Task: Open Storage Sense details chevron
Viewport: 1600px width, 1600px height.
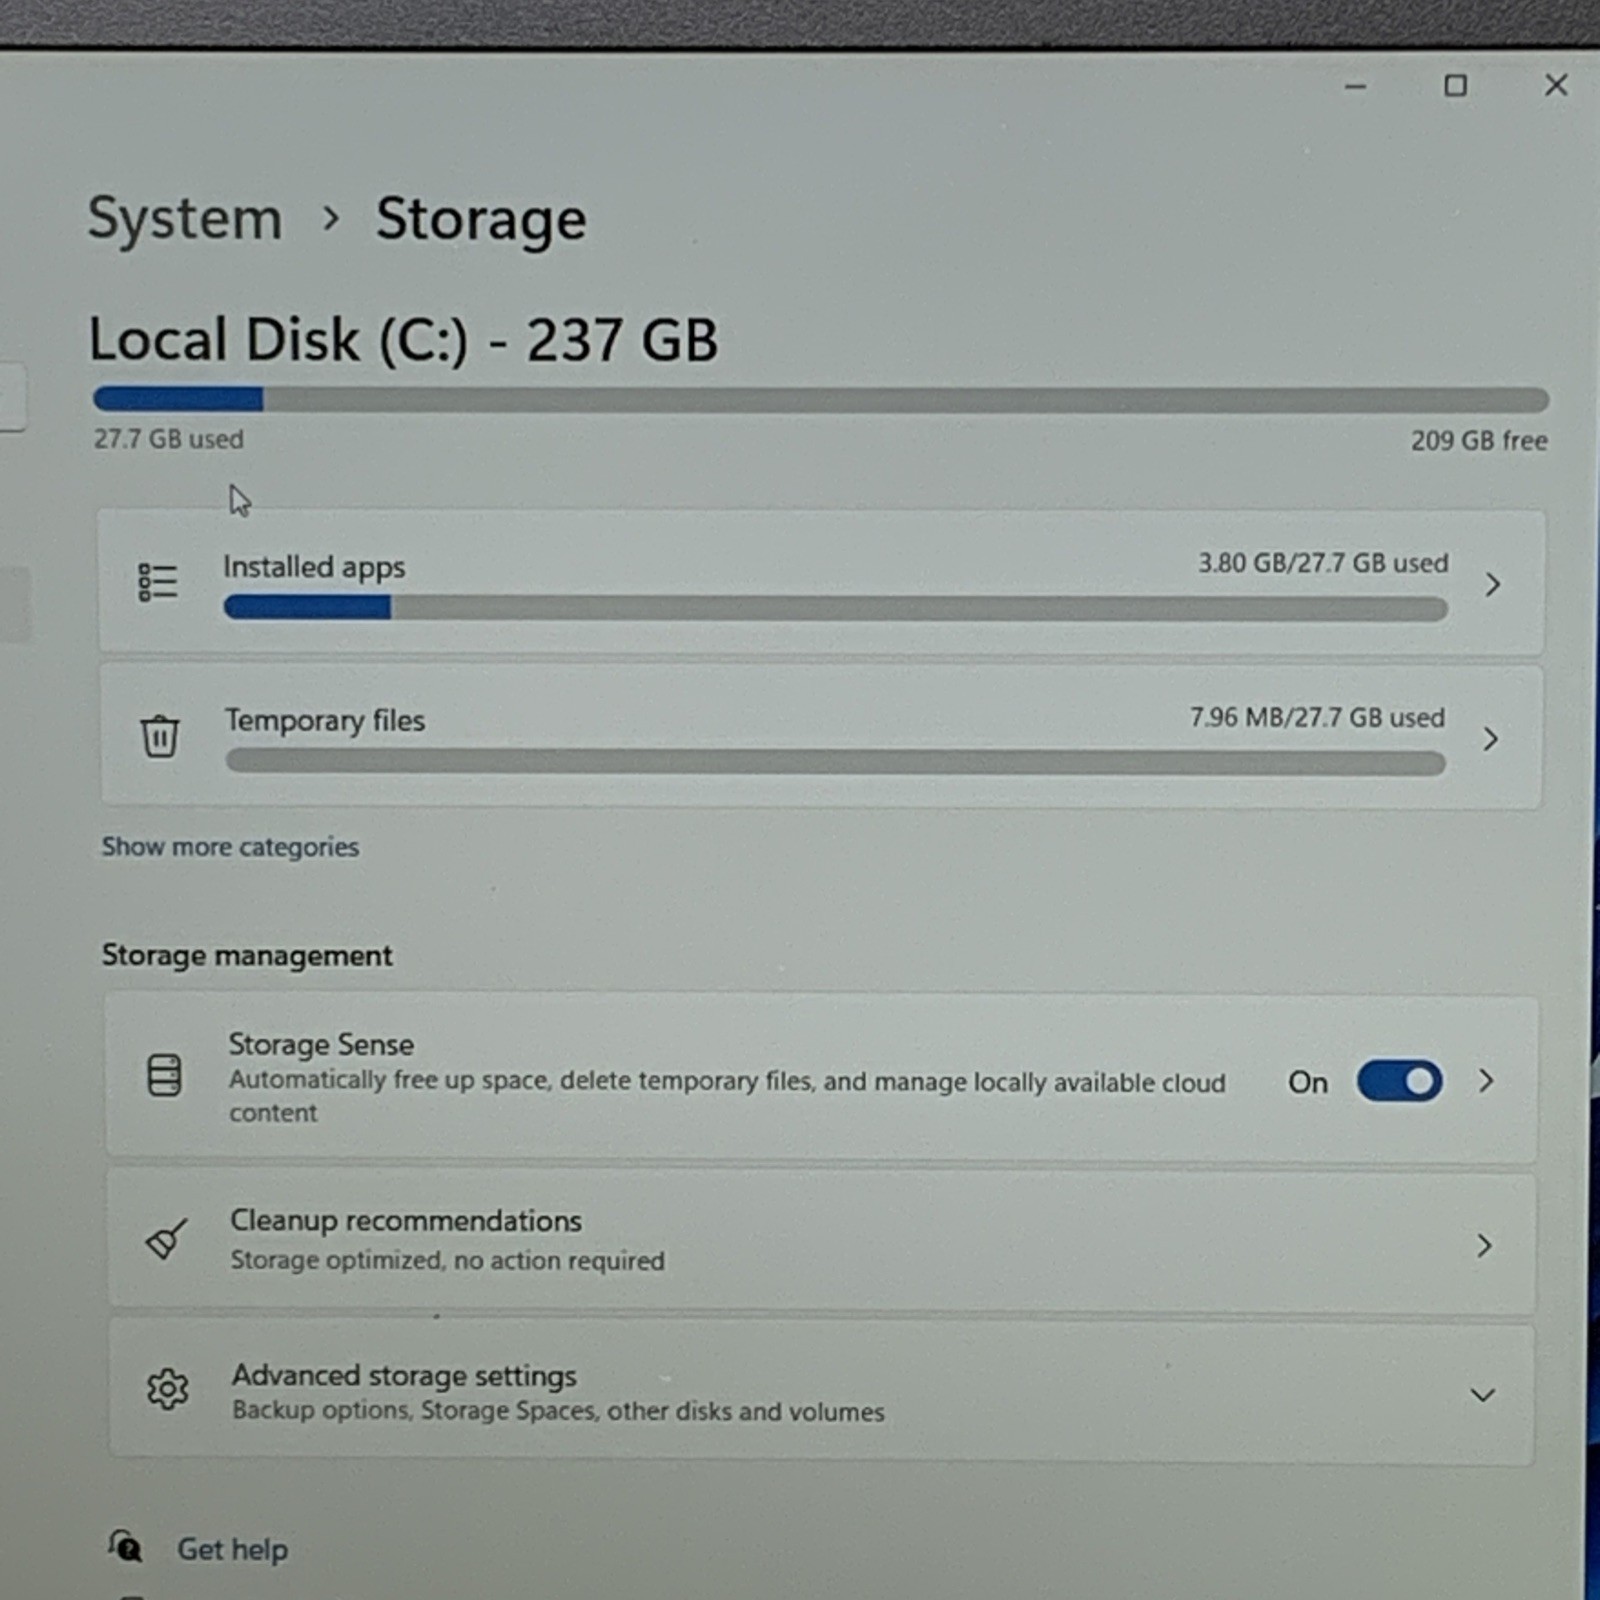Action: coord(1486,1080)
